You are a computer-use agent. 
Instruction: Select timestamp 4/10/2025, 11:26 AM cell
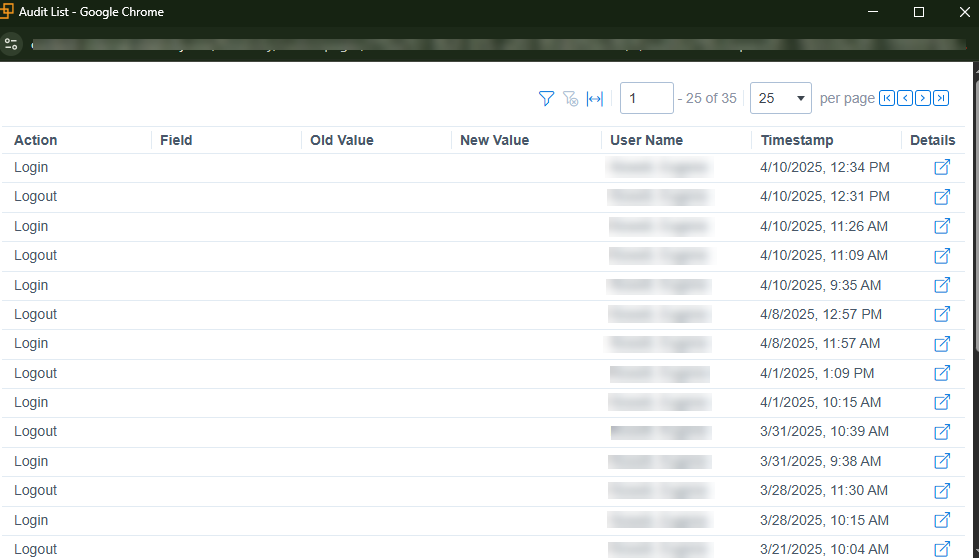point(824,226)
